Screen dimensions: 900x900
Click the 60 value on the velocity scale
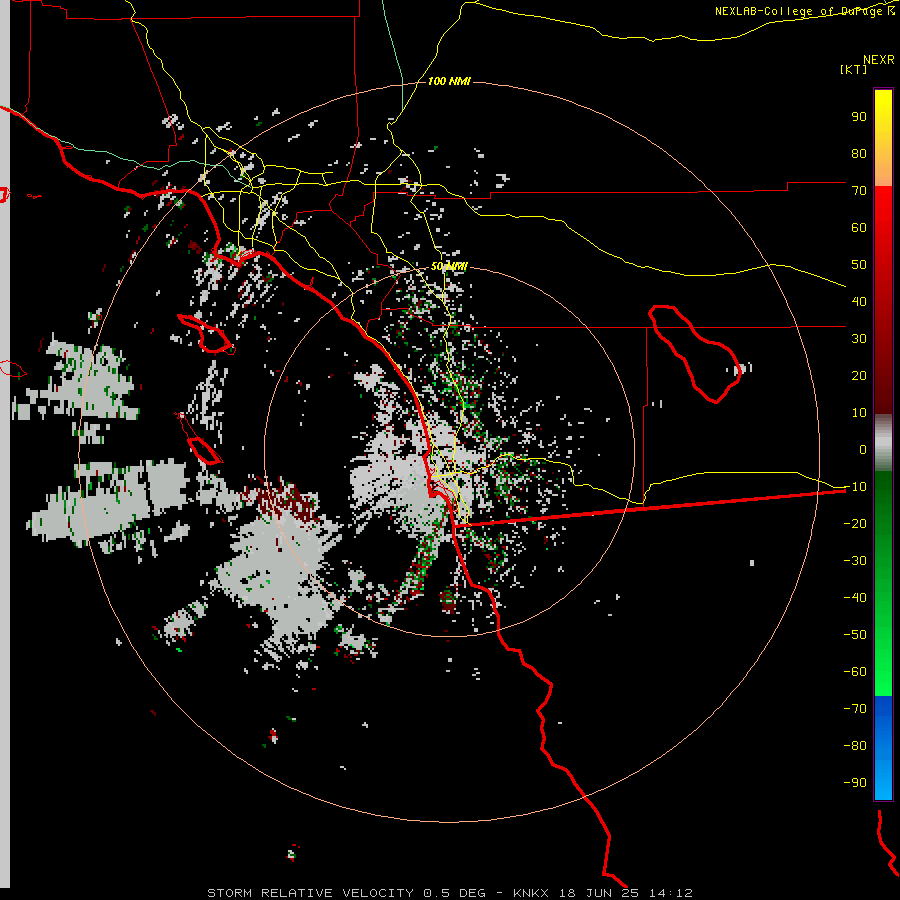click(x=859, y=227)
